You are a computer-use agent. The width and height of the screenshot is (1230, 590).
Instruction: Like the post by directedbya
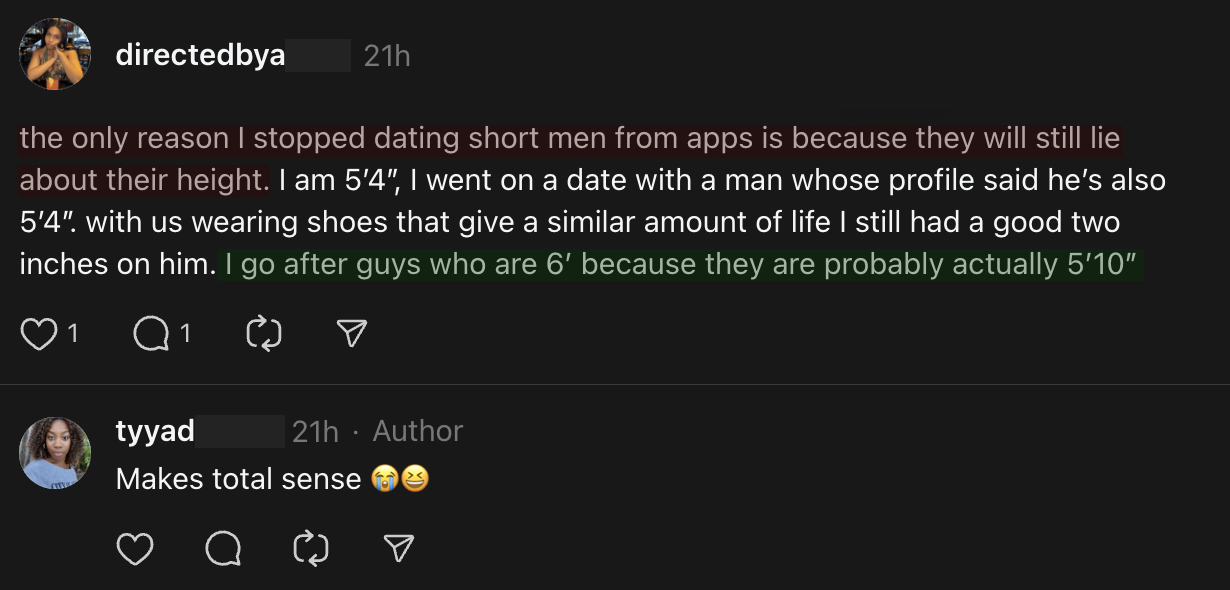tap(38, 334)
